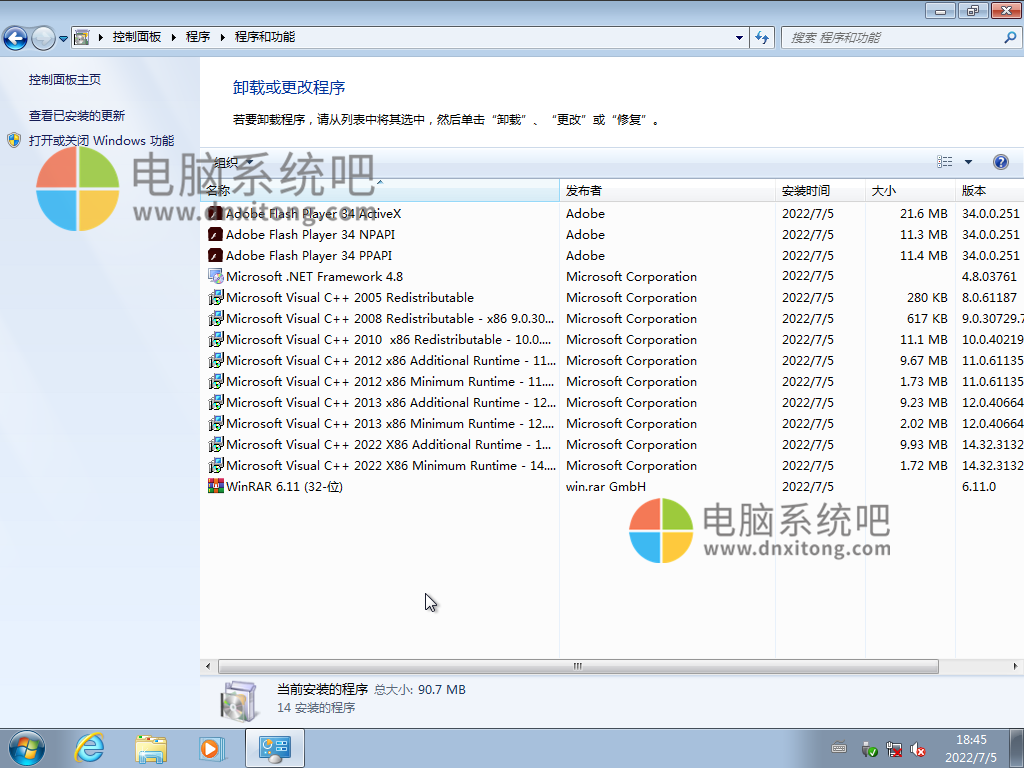
Task: Click the change view icon in toolbar
Action: [x=945, y=162]
